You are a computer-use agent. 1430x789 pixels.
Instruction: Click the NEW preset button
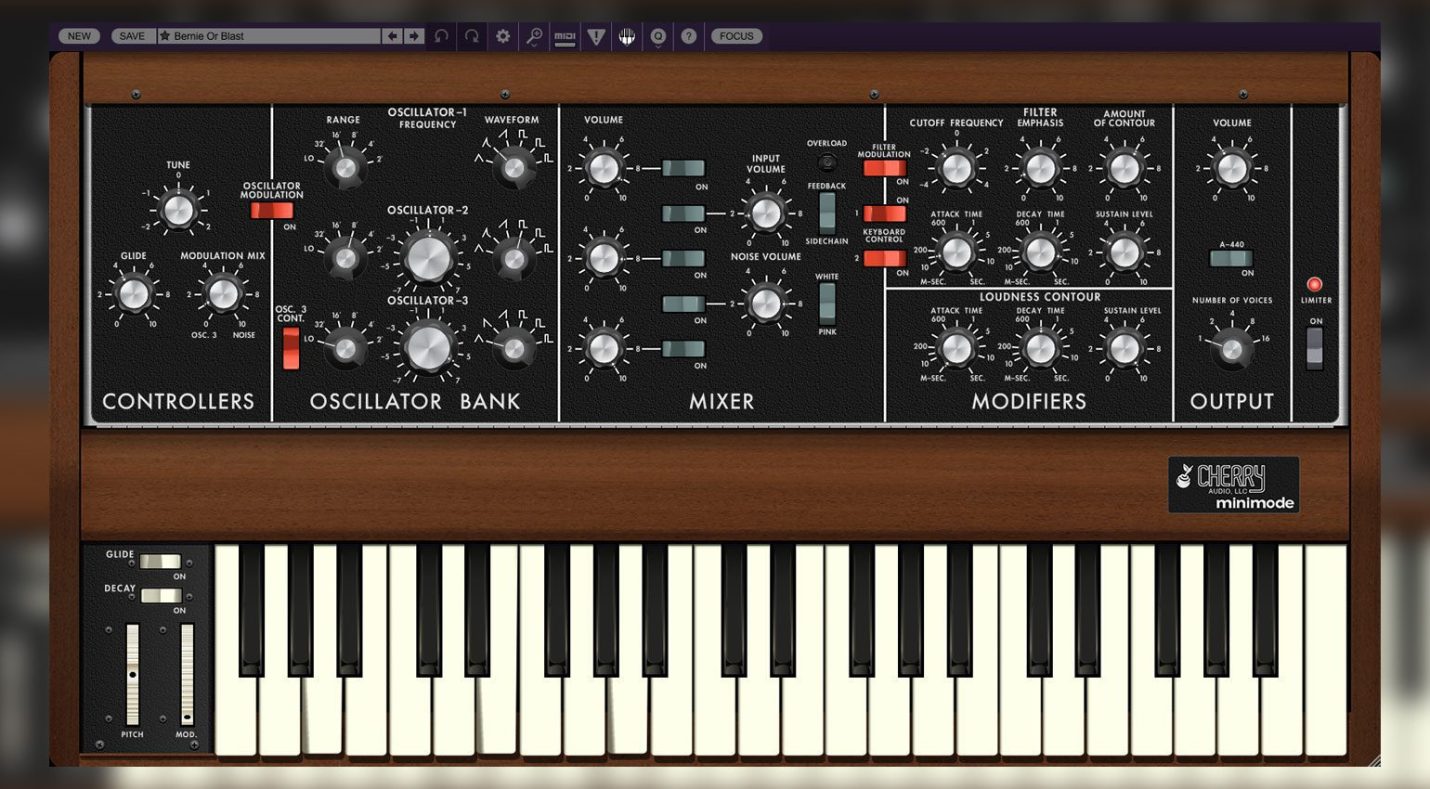78,35
